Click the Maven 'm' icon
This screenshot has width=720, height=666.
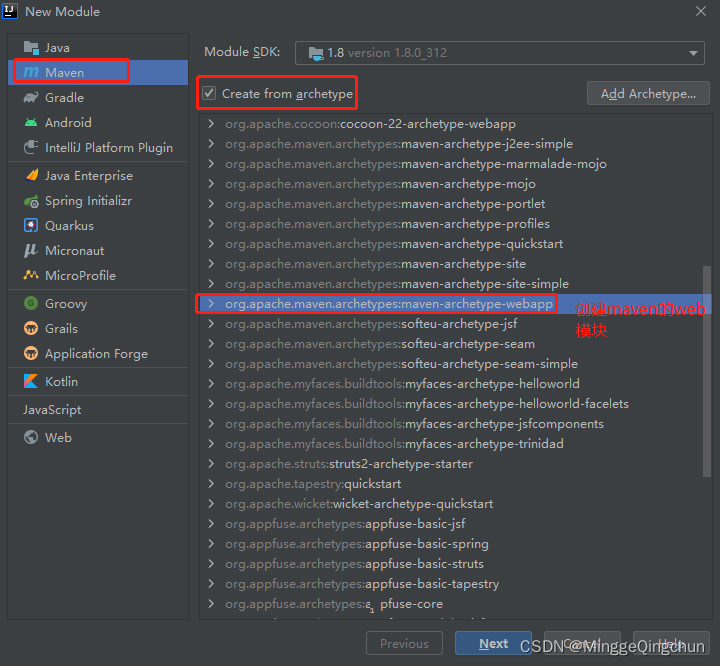pyautogui.click(x=31, y=72)
